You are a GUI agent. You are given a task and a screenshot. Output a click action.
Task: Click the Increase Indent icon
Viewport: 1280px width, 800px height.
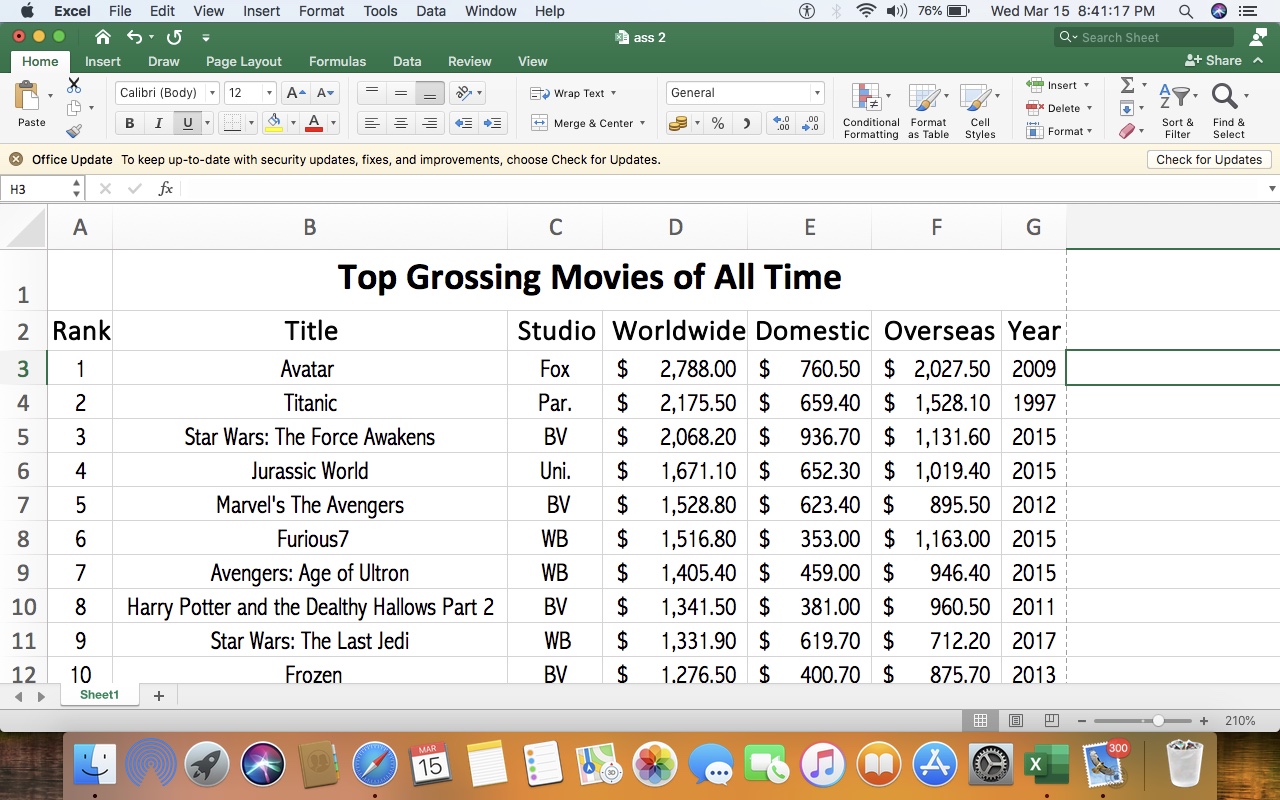click(x=492, y=124)
